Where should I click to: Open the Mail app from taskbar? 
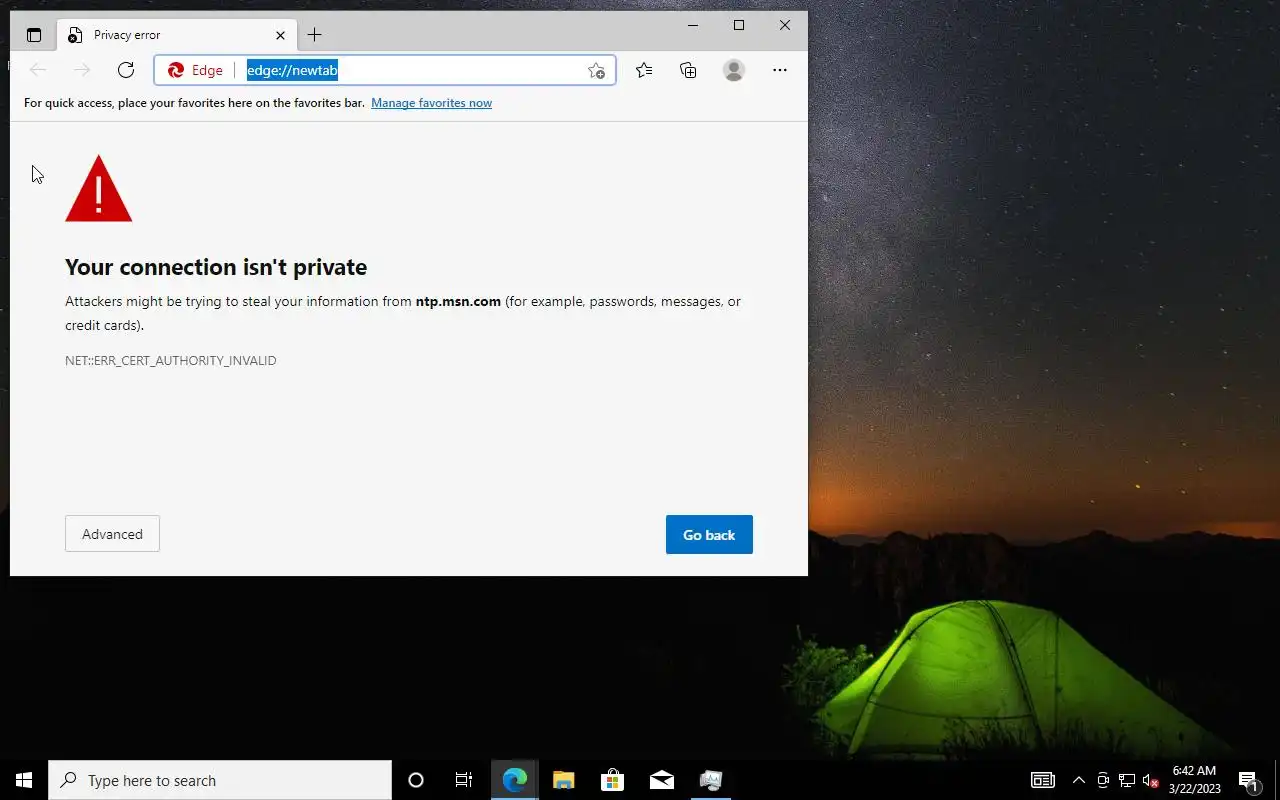click(x=662, y=780)
